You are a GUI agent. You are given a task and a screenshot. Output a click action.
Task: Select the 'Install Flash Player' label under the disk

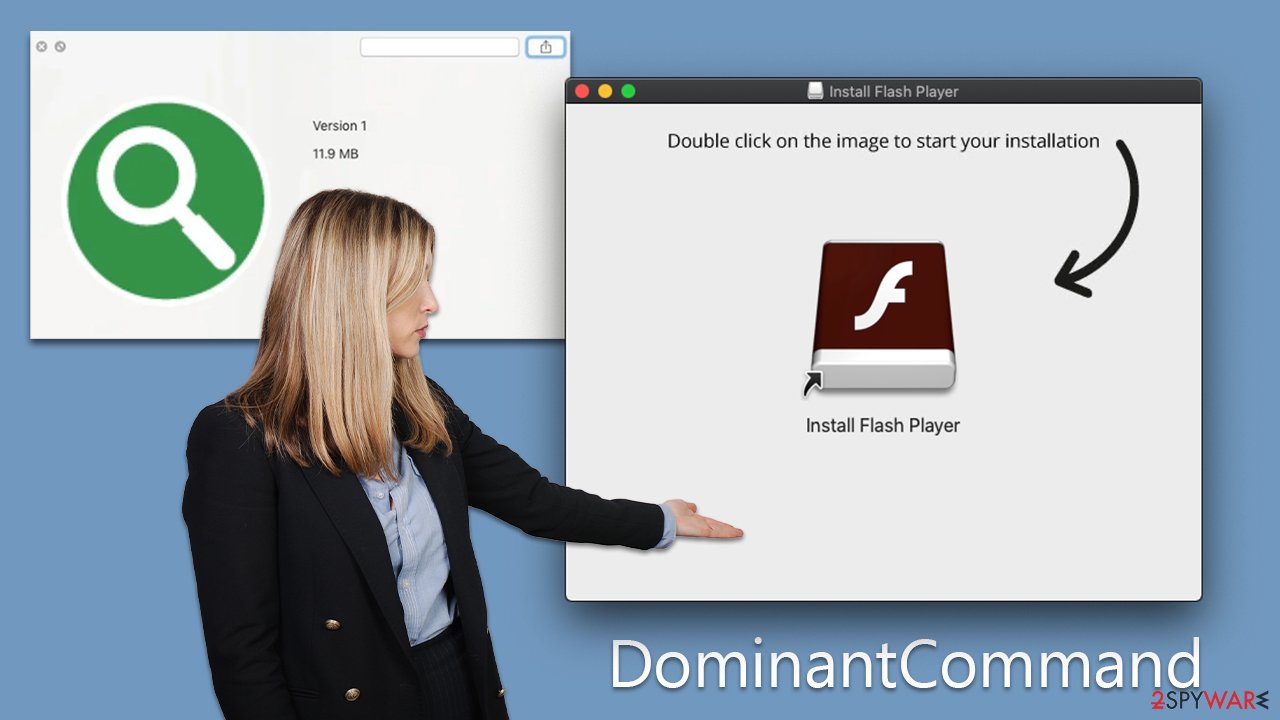point(883,425)
